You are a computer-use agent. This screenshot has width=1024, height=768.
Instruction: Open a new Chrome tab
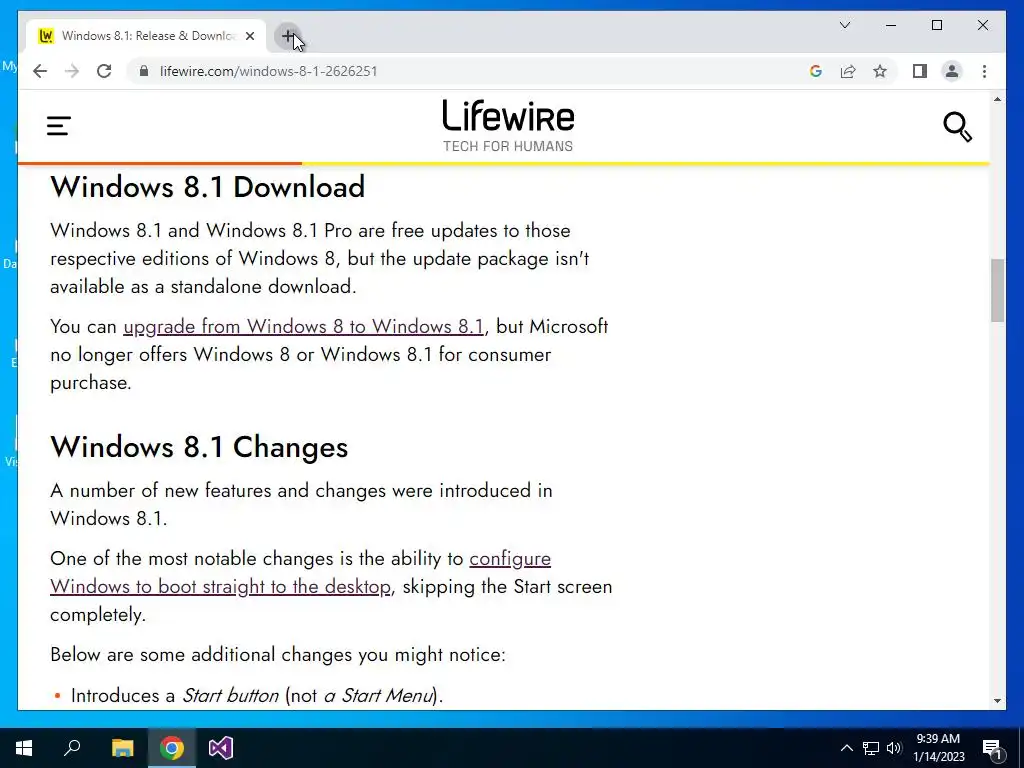tap(288, 36)
